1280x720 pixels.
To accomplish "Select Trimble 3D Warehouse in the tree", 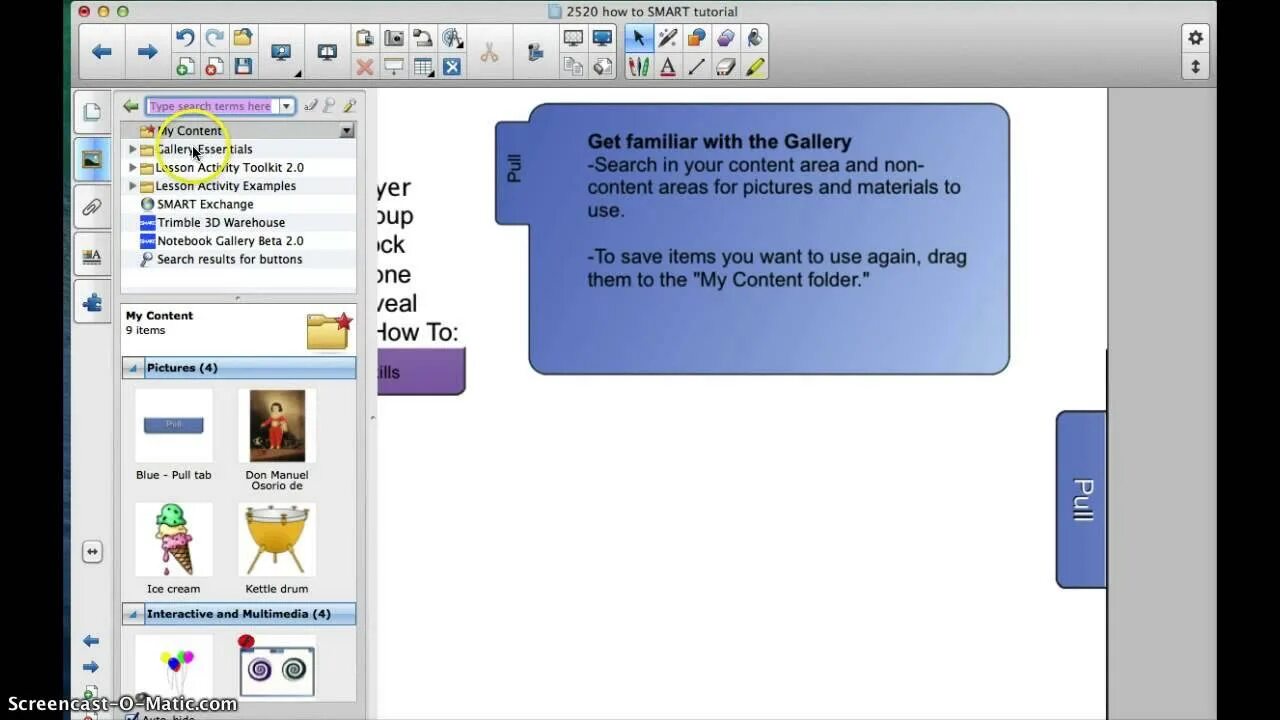I will click(221, 222).
